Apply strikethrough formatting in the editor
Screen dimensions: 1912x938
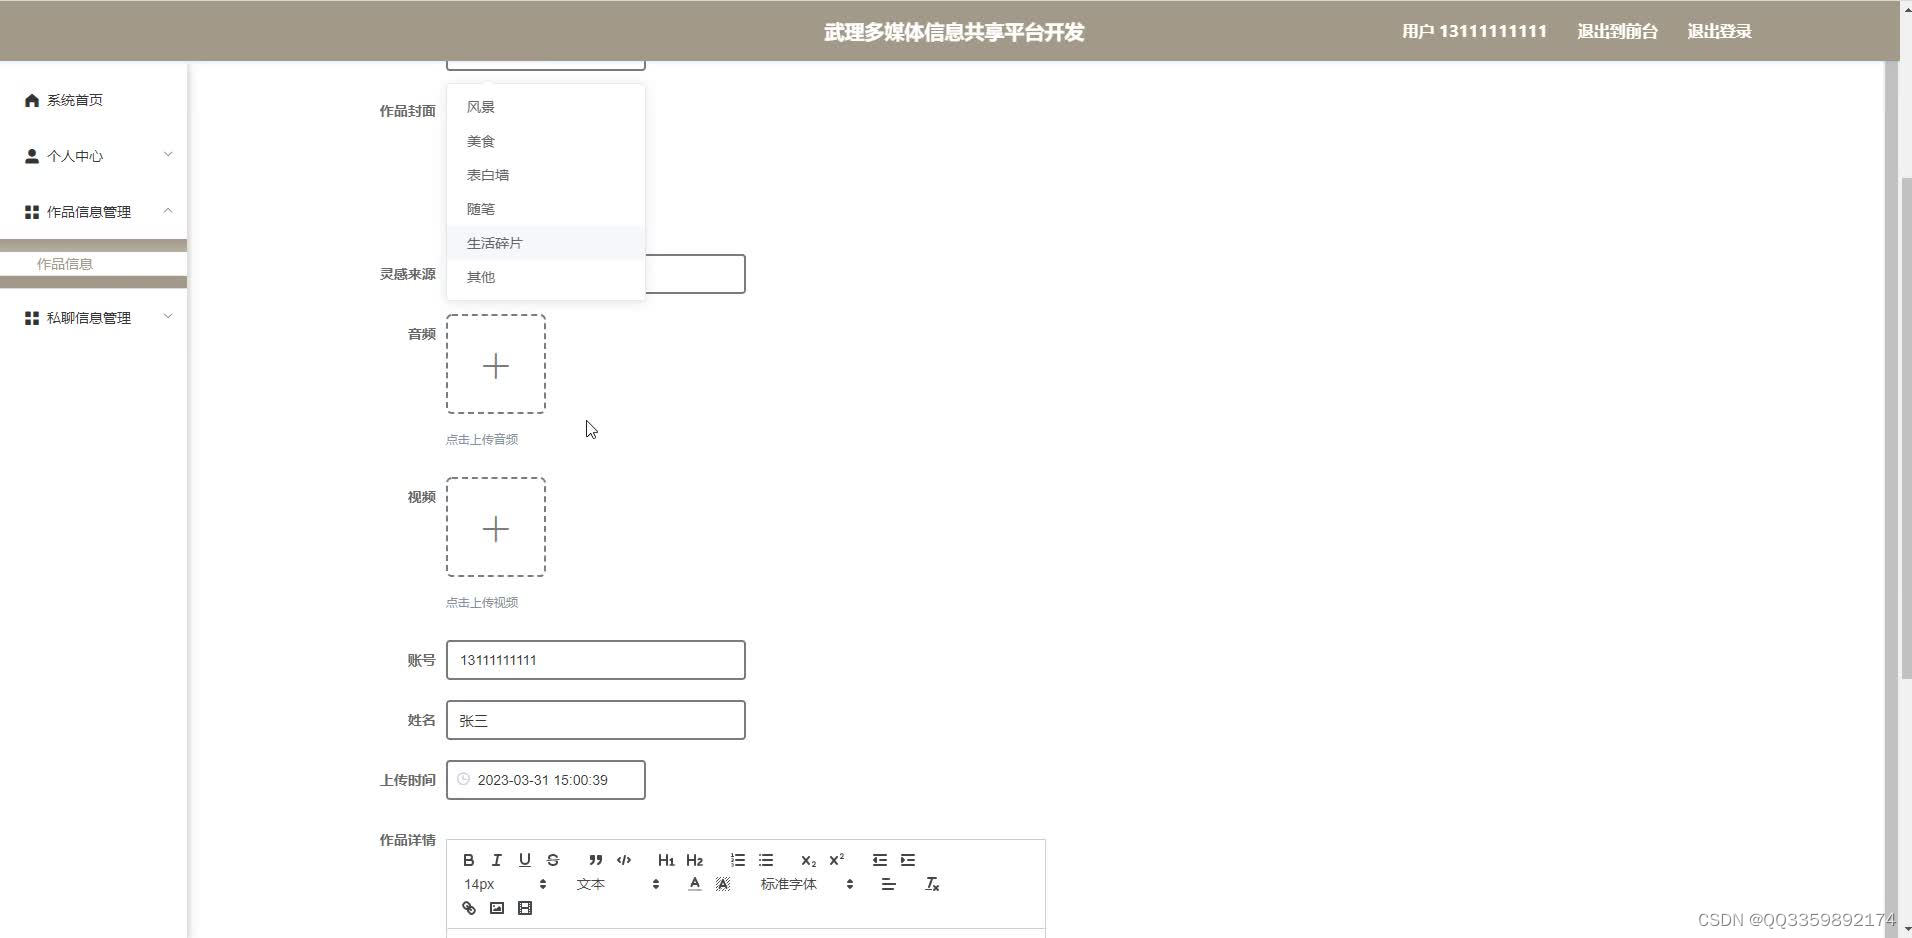[552, 860]
